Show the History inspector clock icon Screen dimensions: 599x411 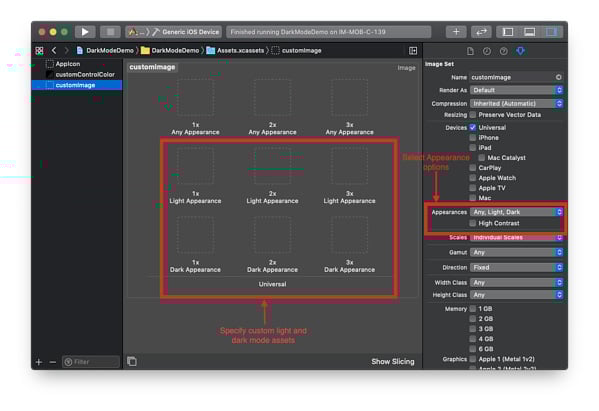click(x=487, y=51)
